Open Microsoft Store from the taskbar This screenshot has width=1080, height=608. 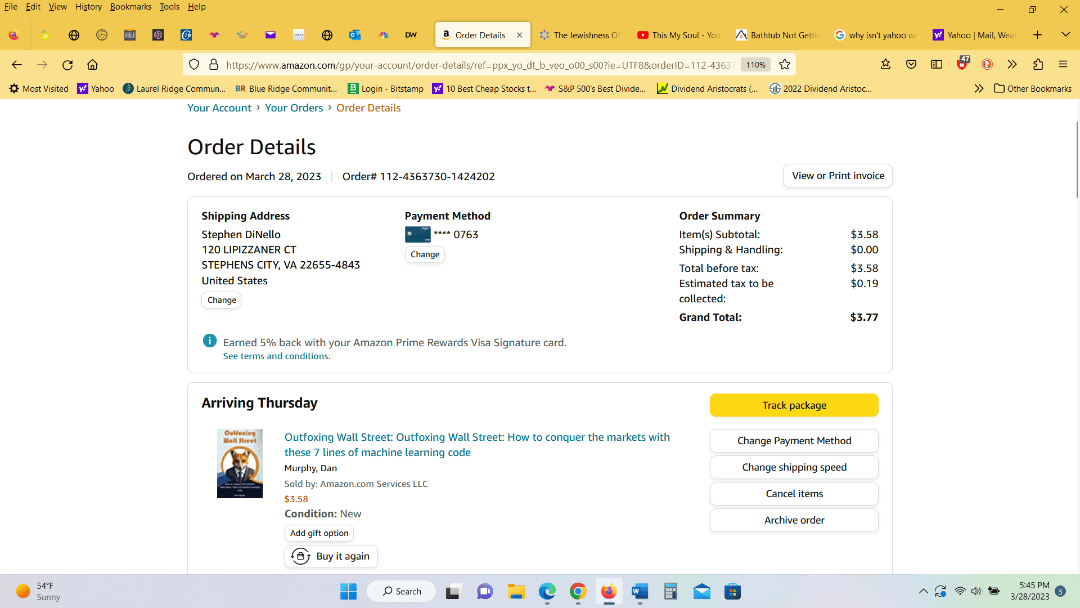pyautogui.click(x=733, y=591)
